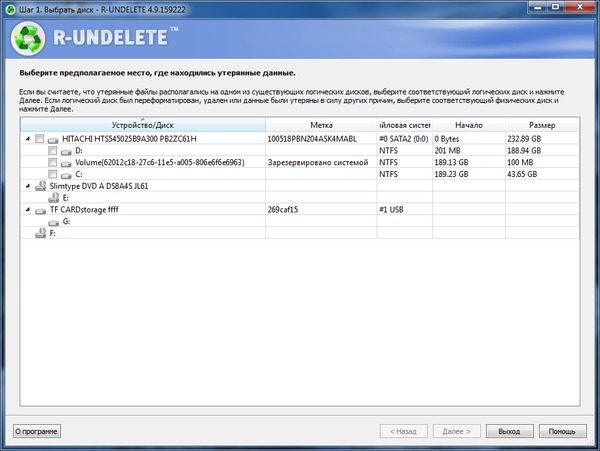Screen dimensions: 600x451
Task: Click the F: drive icon
Action: click(40, 233)
